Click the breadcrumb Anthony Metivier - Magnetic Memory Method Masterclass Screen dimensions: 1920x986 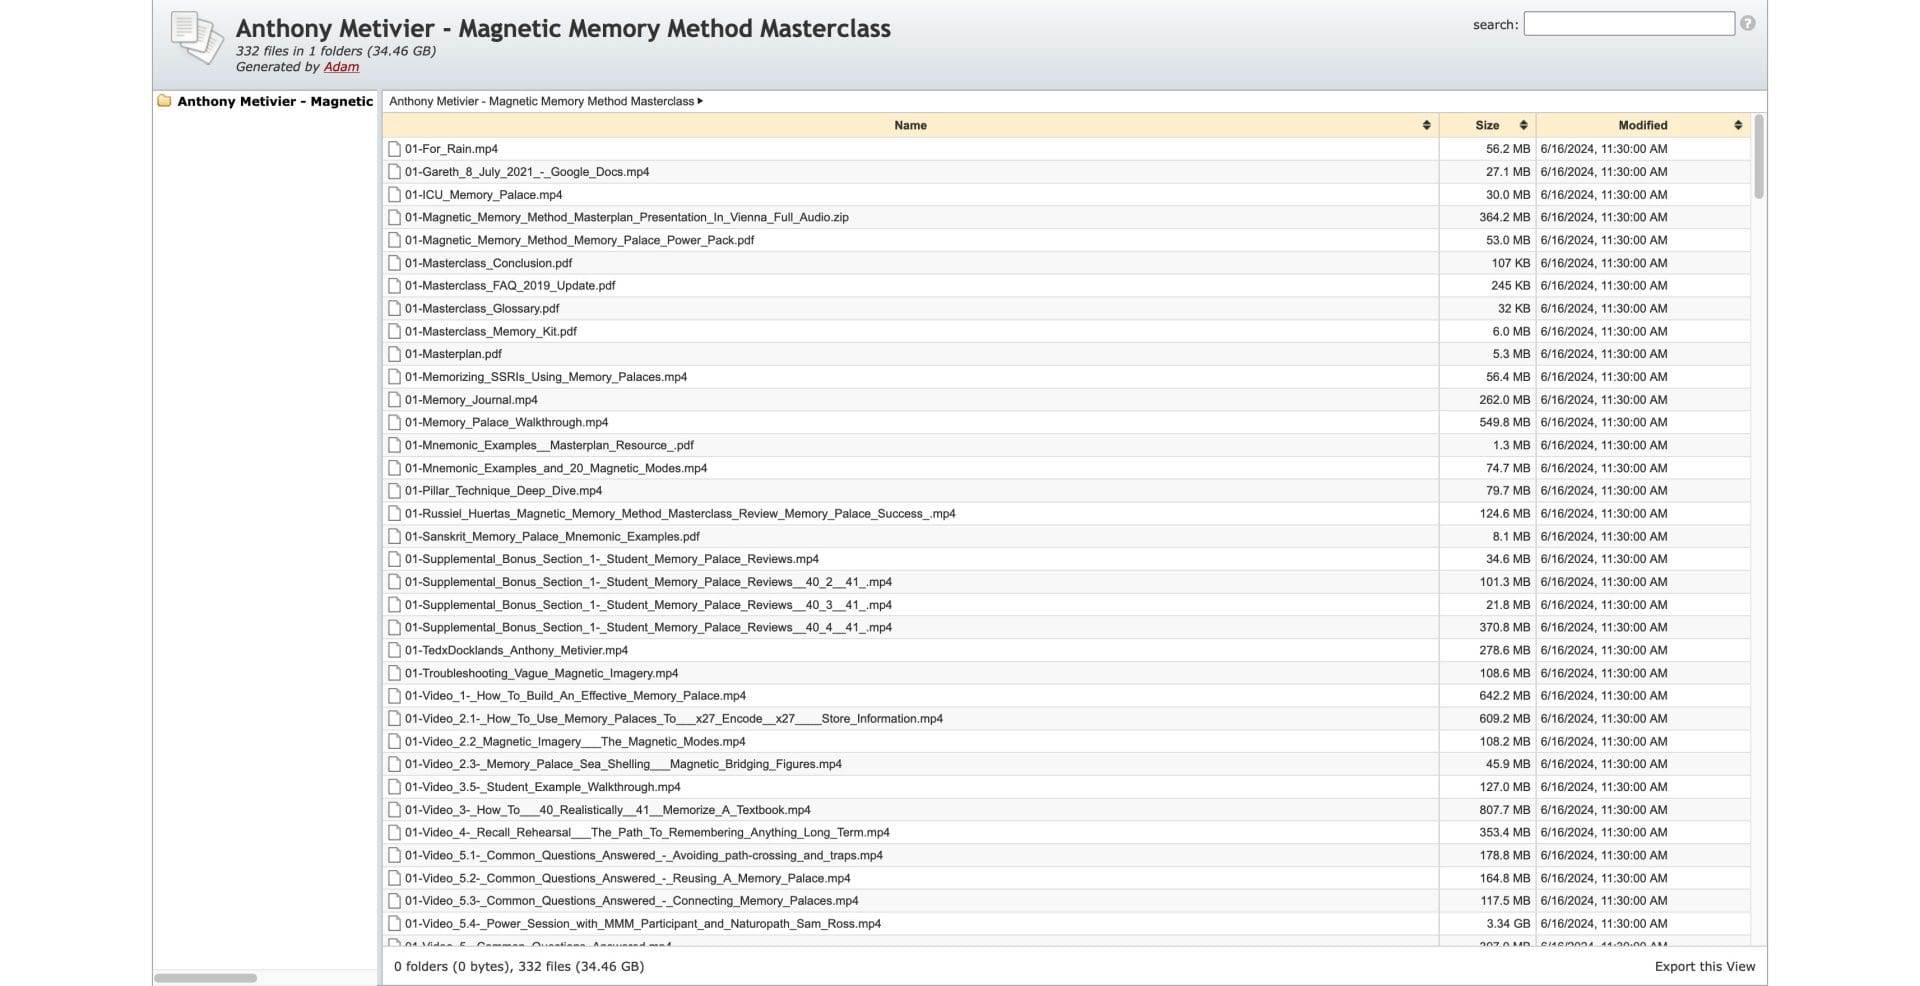[541, 101]
